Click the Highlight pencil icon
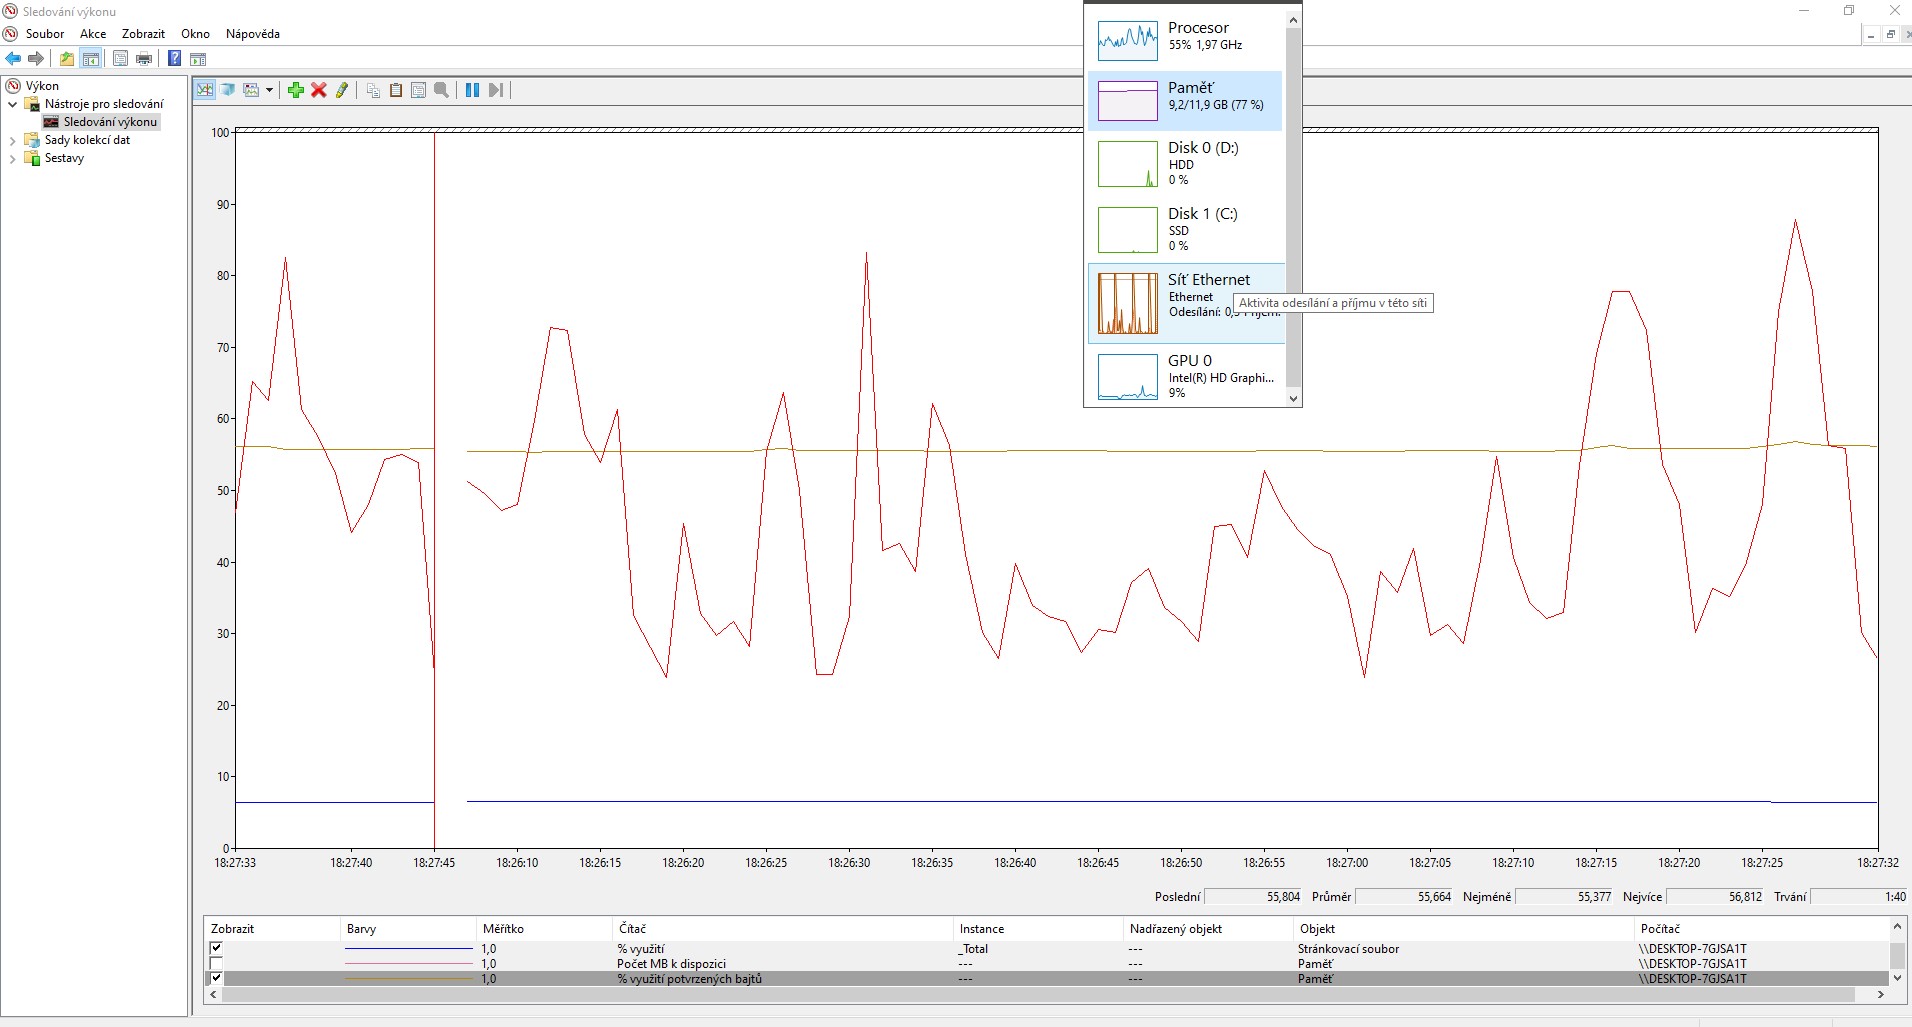The width and height of the screenshot is (1912, 1027). click(342, 90)
